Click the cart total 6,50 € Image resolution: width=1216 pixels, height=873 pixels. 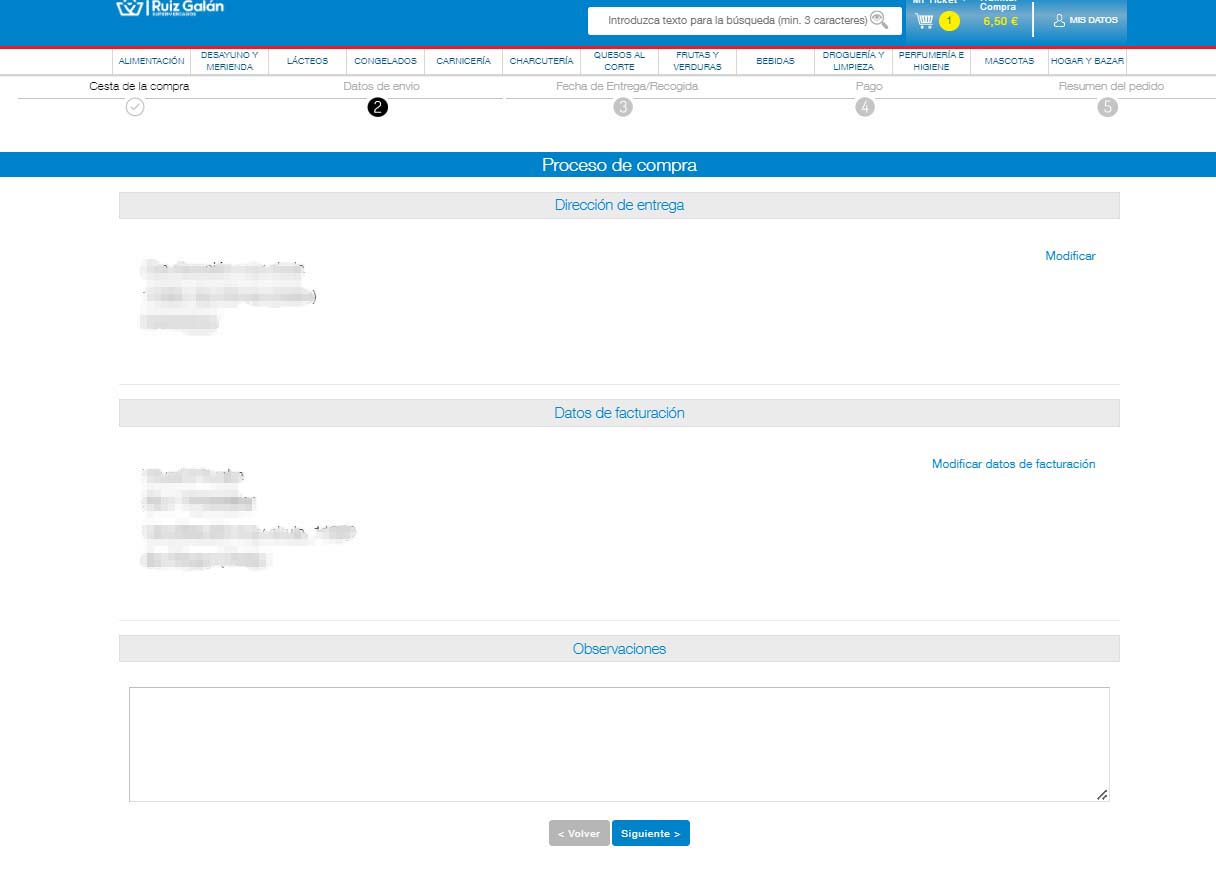coord(1000,20)
